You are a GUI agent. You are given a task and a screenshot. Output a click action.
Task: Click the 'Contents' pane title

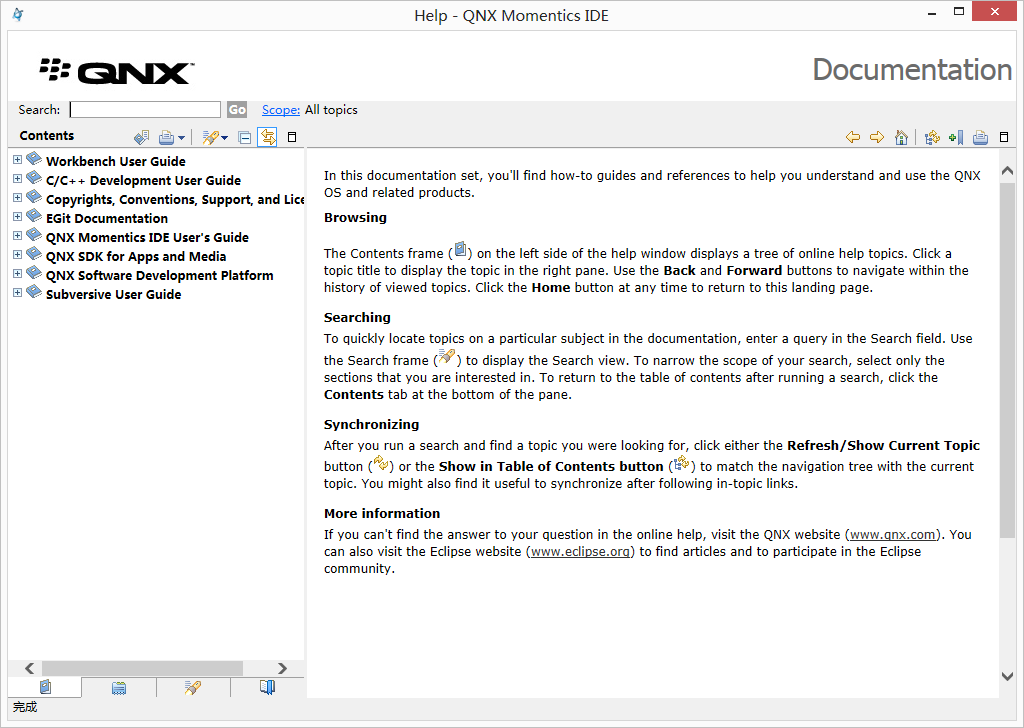coord(46,135)
